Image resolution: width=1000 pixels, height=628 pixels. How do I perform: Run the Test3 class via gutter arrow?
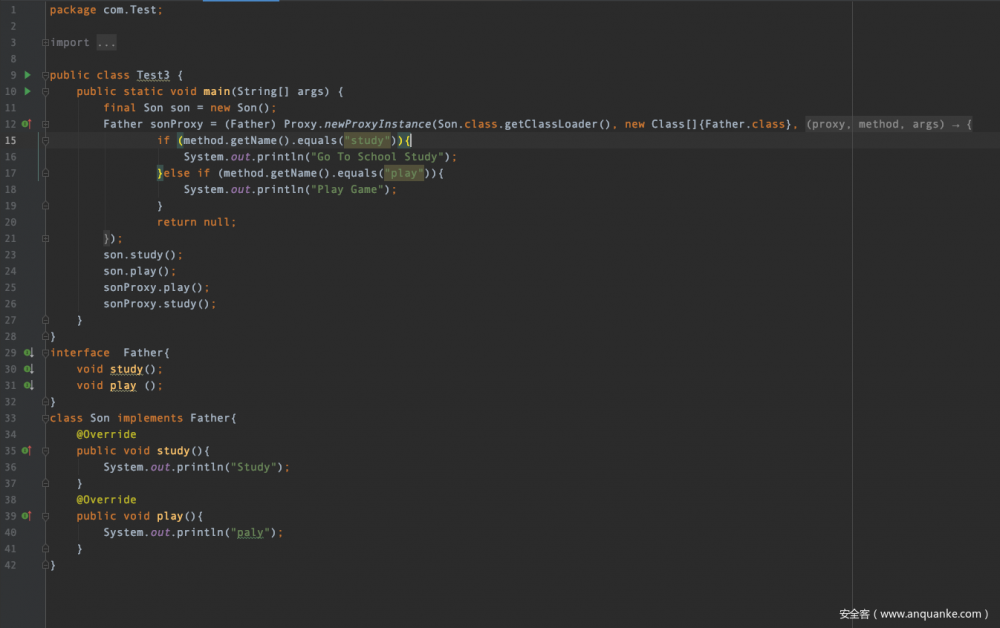click(27, 74)
